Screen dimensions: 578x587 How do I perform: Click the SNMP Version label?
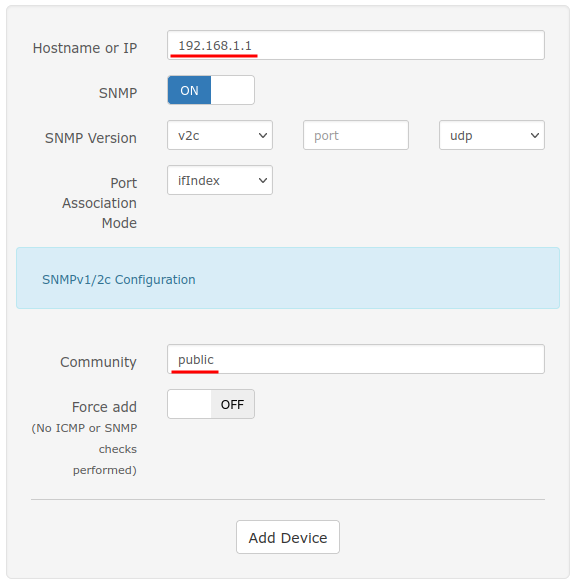coord(91,138)
